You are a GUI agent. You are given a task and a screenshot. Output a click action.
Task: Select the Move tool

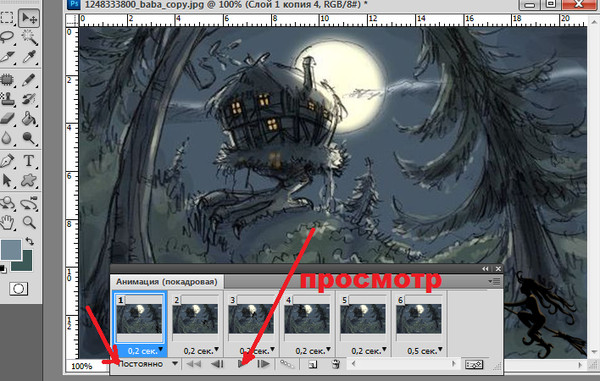29,18
